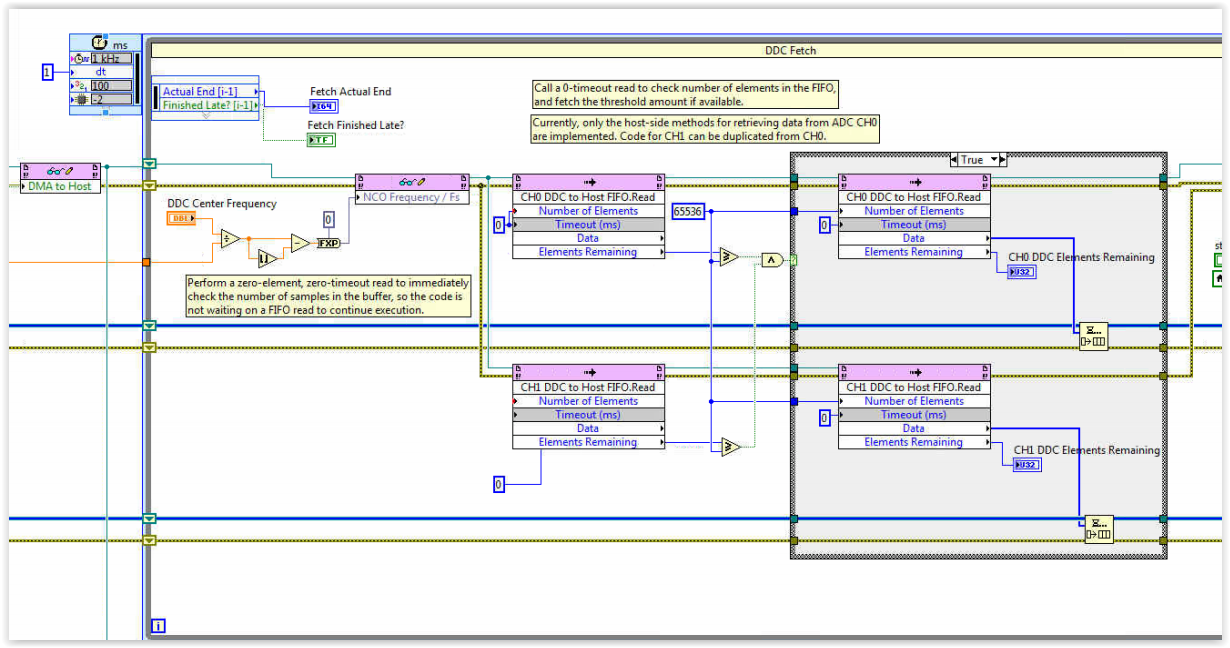This screenshot has width=1230, height=648.
Task: Go to previous case using left arrow
Action: pyautogui.click(x=954, y=160)
